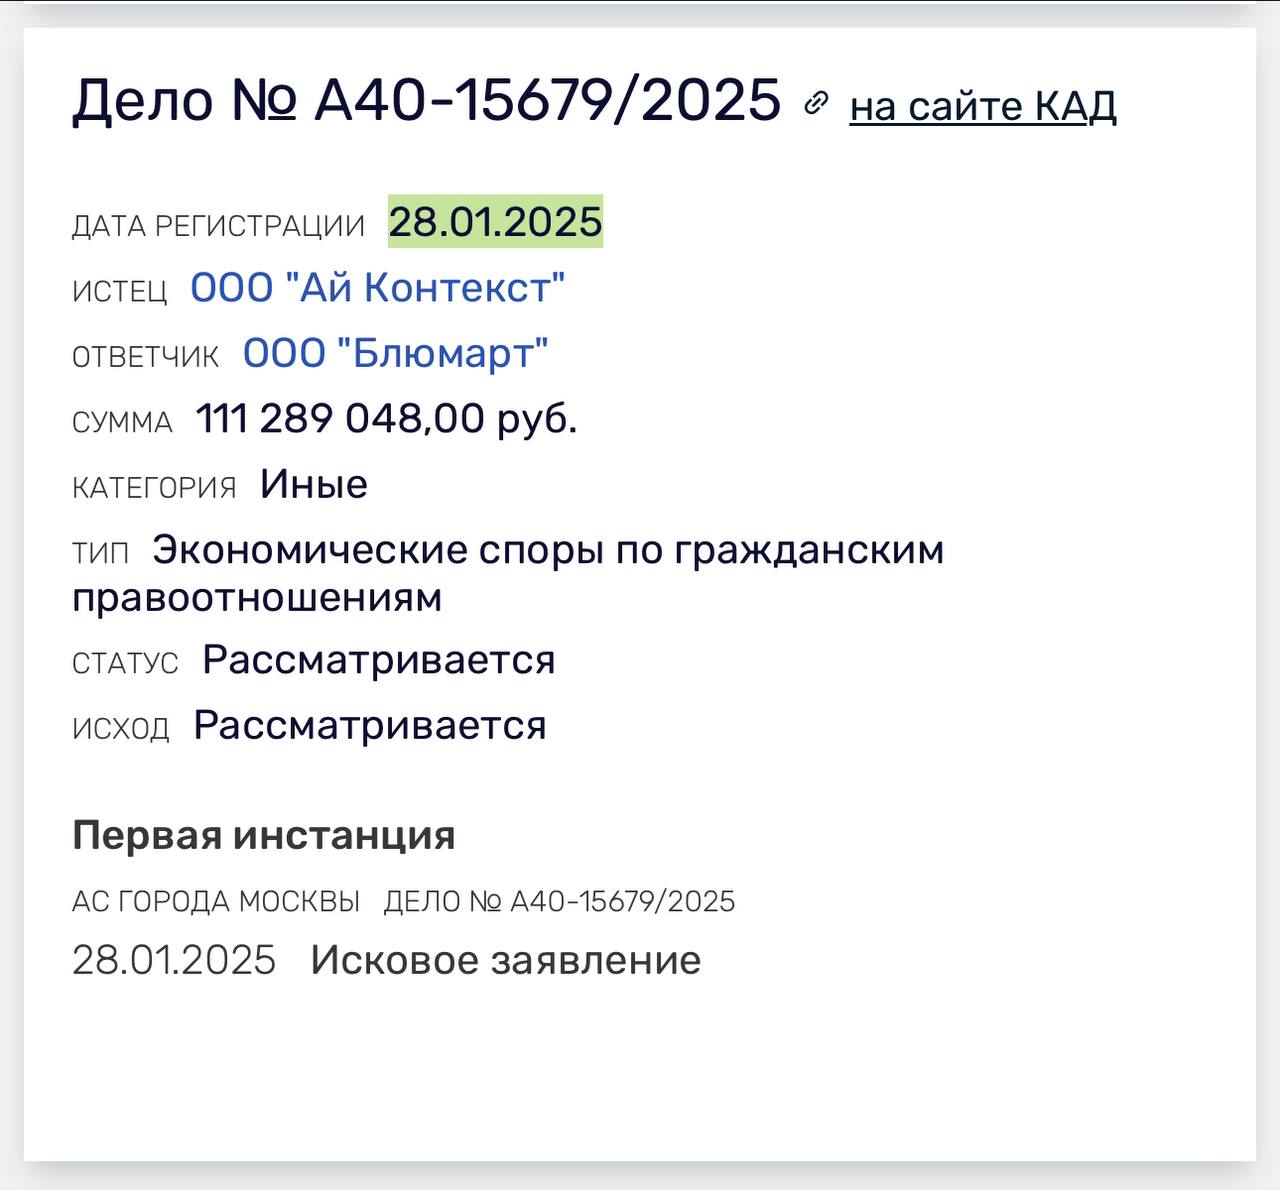Click the court name "АС ГОРОДА МОСКВЫ"

[x=216, y=902]
